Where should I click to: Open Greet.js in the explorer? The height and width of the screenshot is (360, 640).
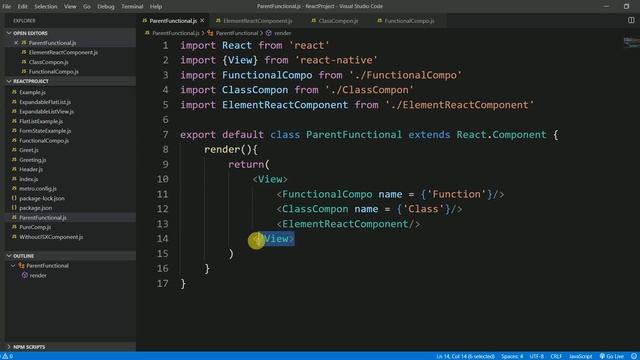[29, 150]
